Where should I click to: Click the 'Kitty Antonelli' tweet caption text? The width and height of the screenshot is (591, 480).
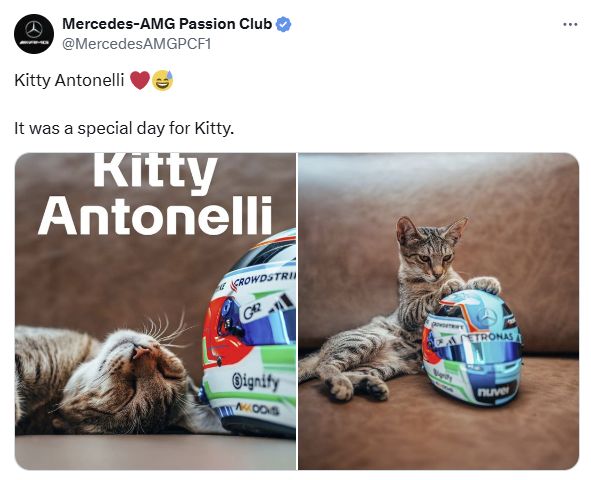click(69, 80)
